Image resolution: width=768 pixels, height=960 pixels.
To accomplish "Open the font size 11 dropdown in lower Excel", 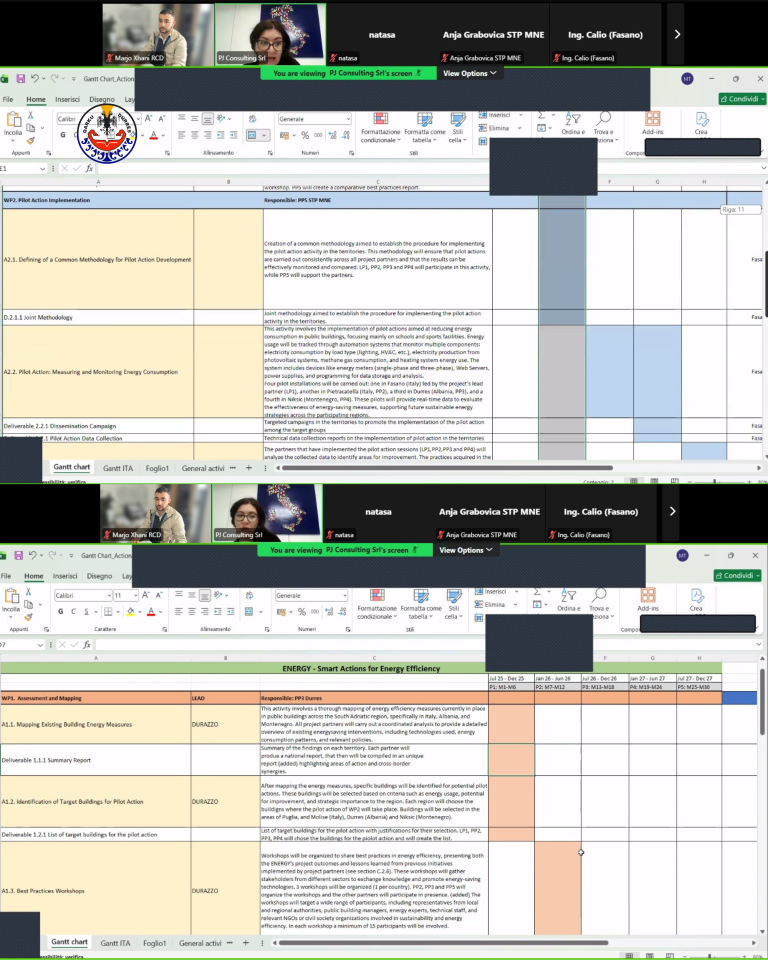I will tap(135, 595).
